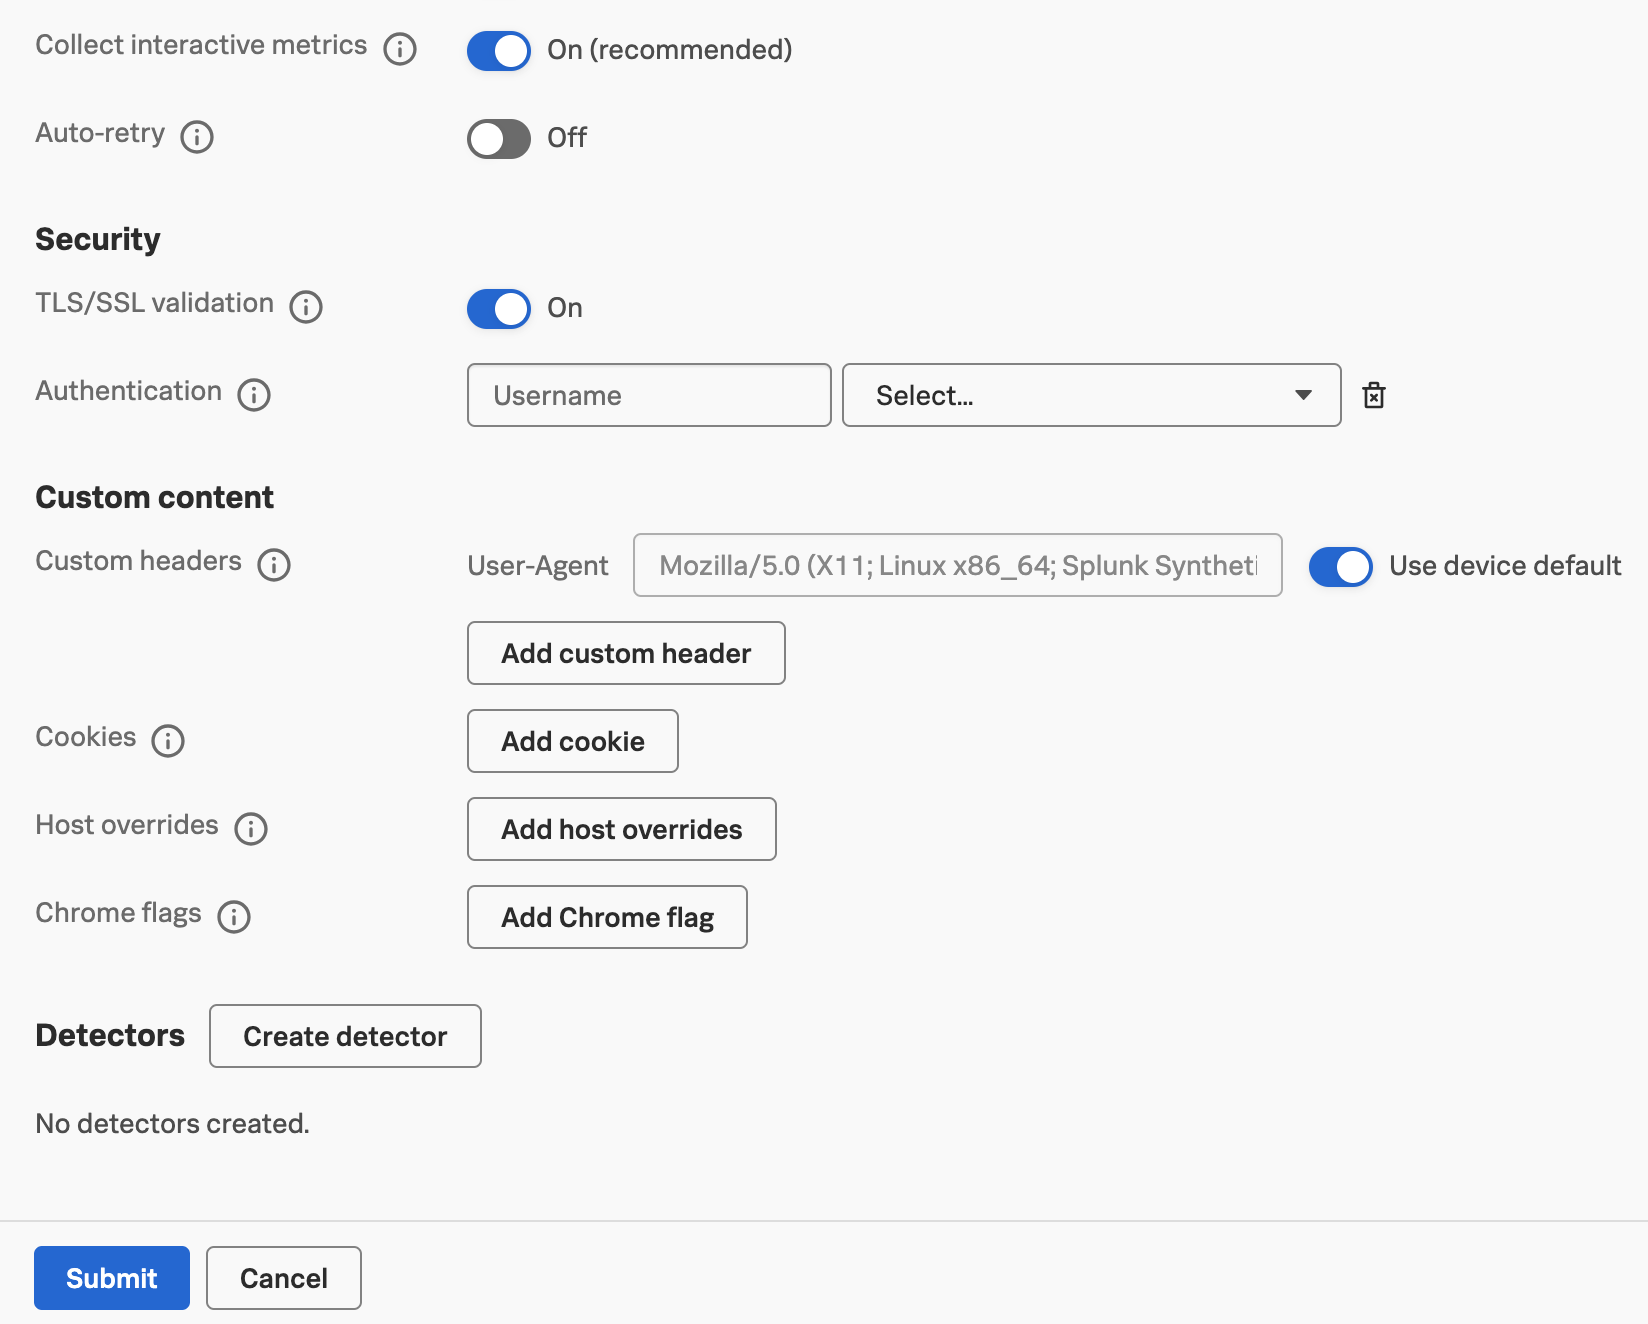Open the Auto-retry info tooltip

tap(197, 138)
